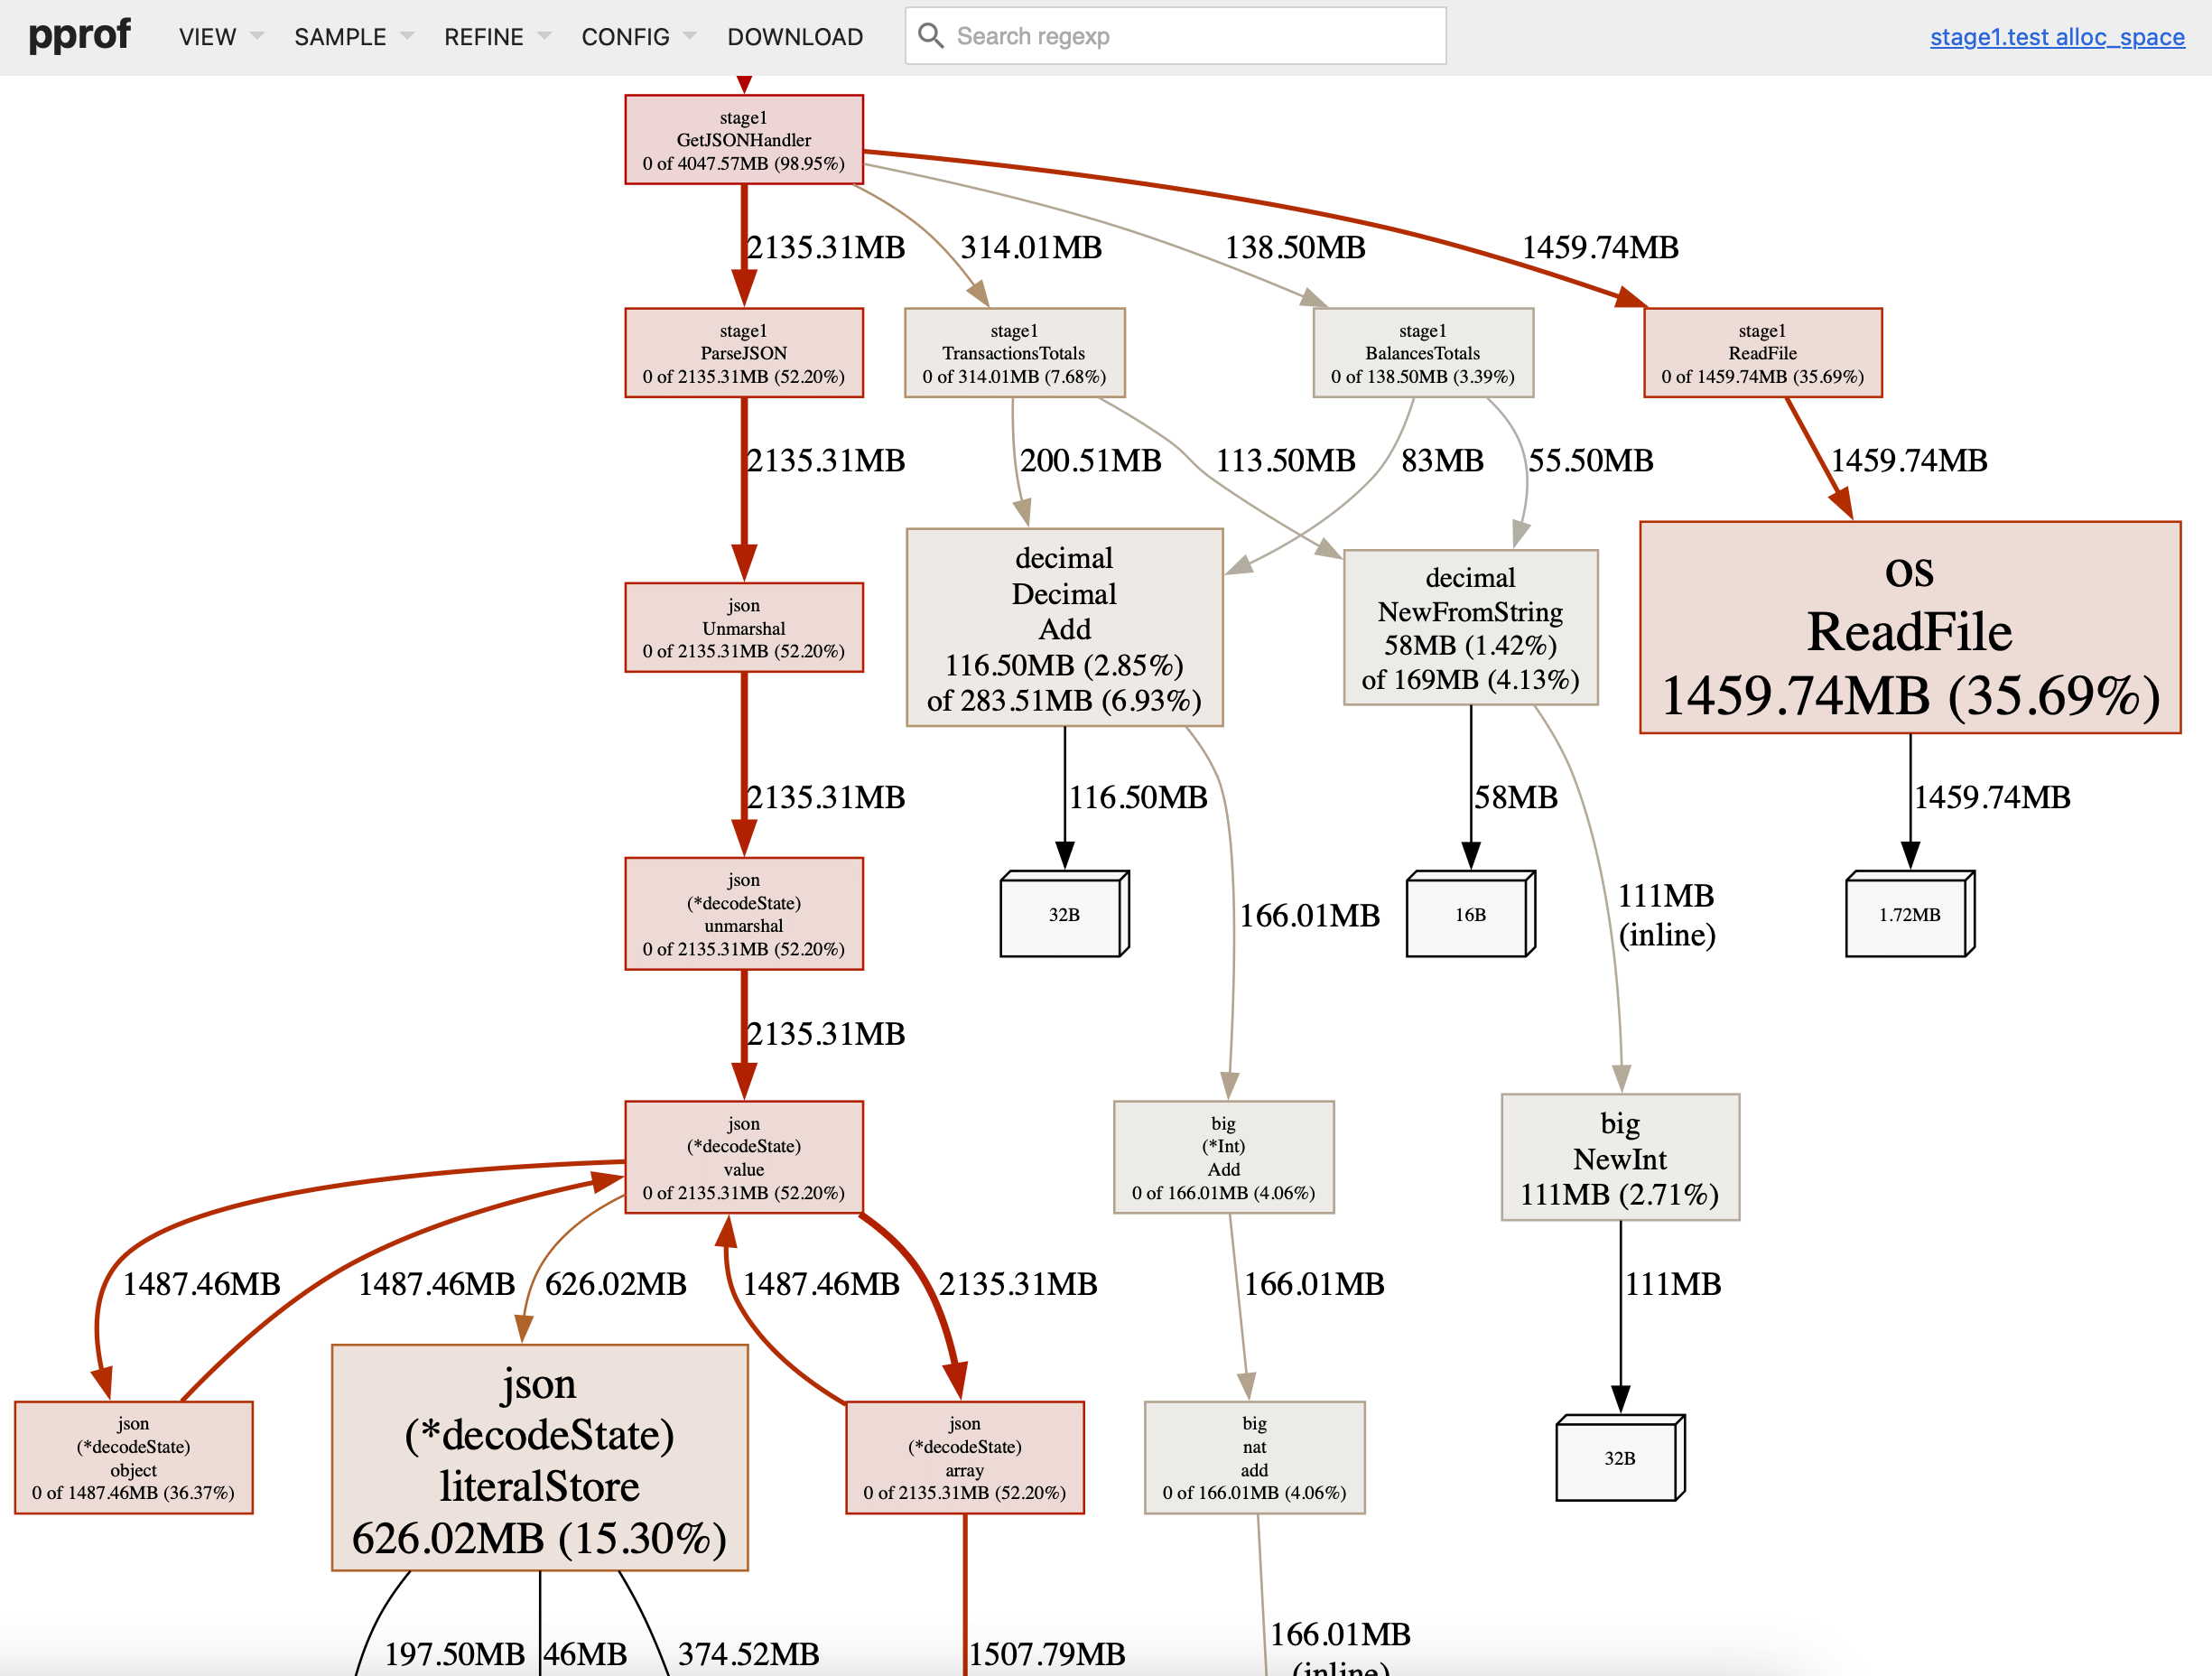2212x1676 pixels.
Task: Click the 113.50MB edge label
Action: [1285, 460]
